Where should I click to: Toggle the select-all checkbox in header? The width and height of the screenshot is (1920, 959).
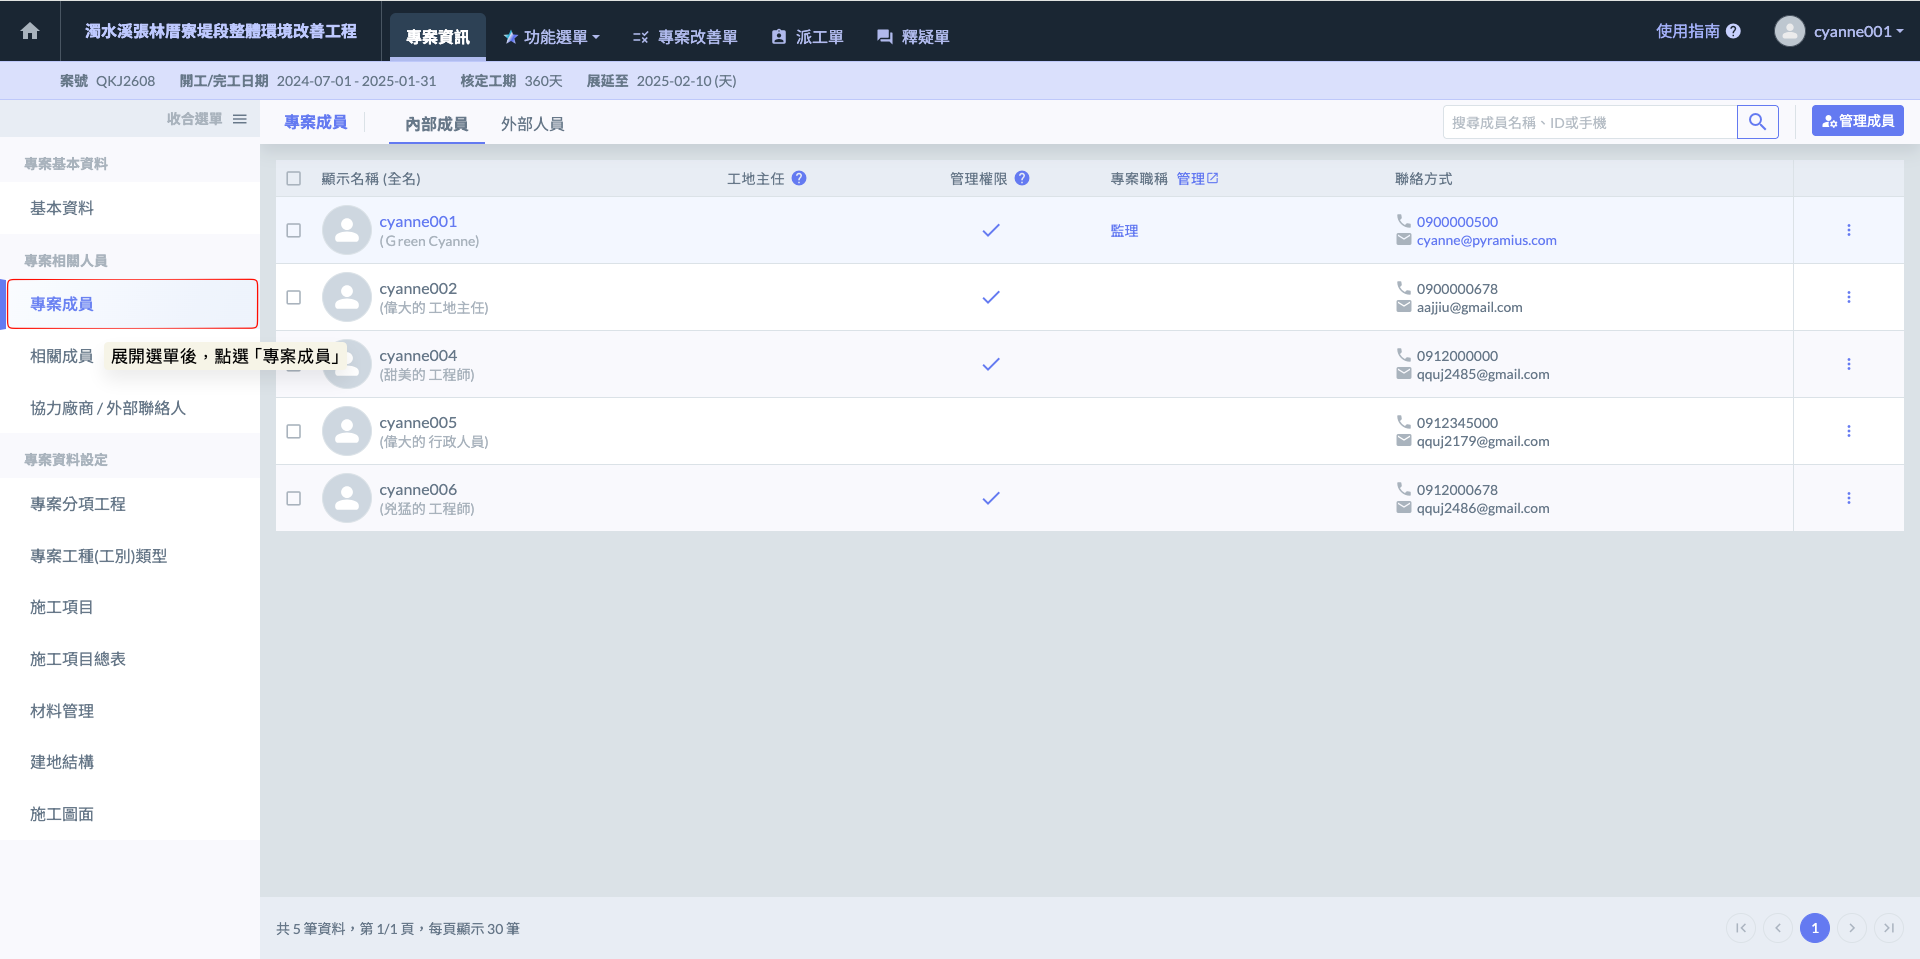294,179
